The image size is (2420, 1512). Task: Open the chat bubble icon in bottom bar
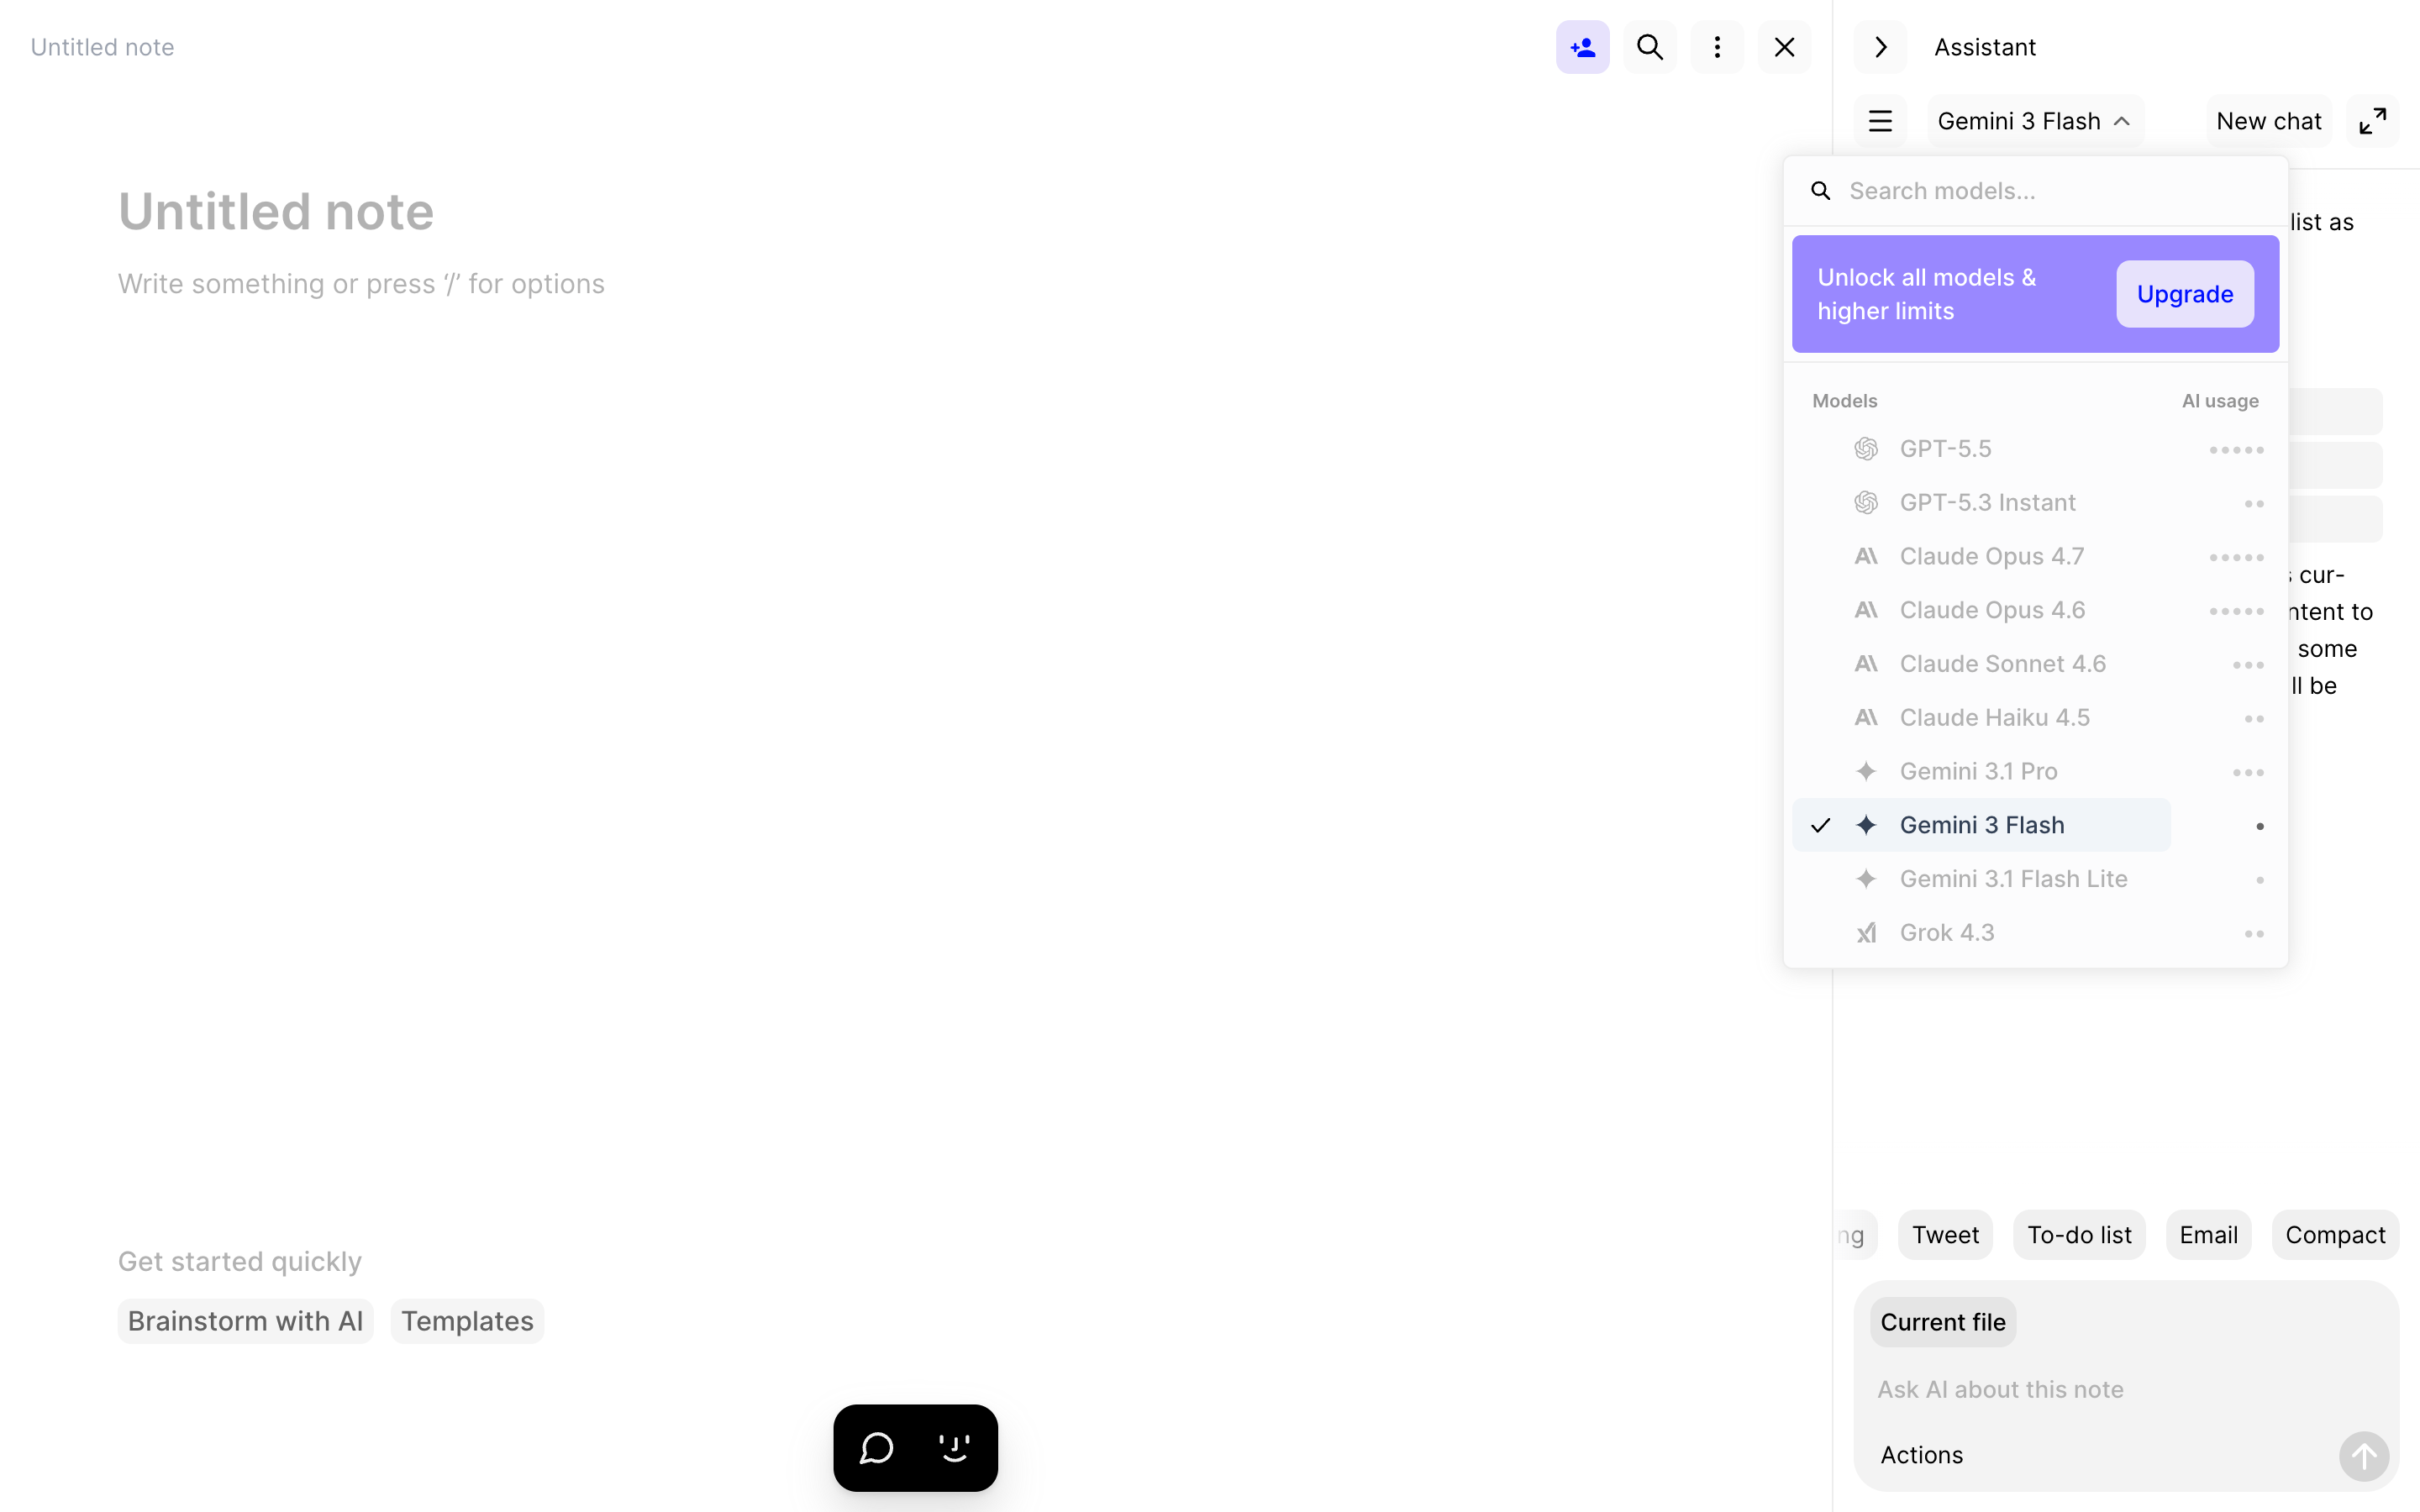(x=876, y=1448)
